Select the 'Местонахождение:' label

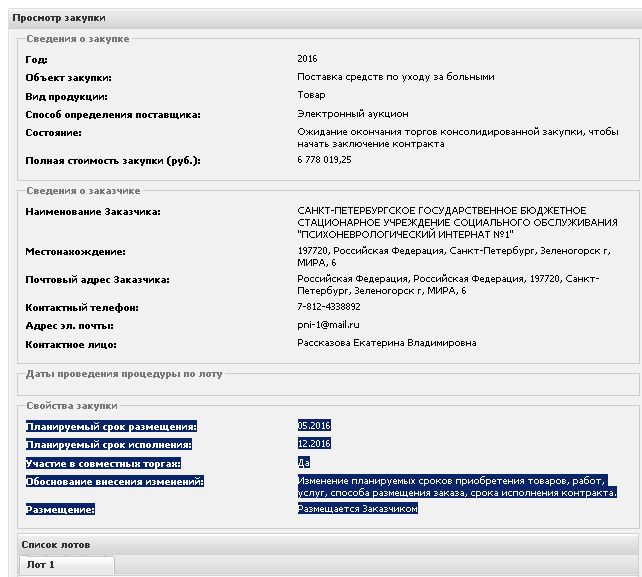75,251
